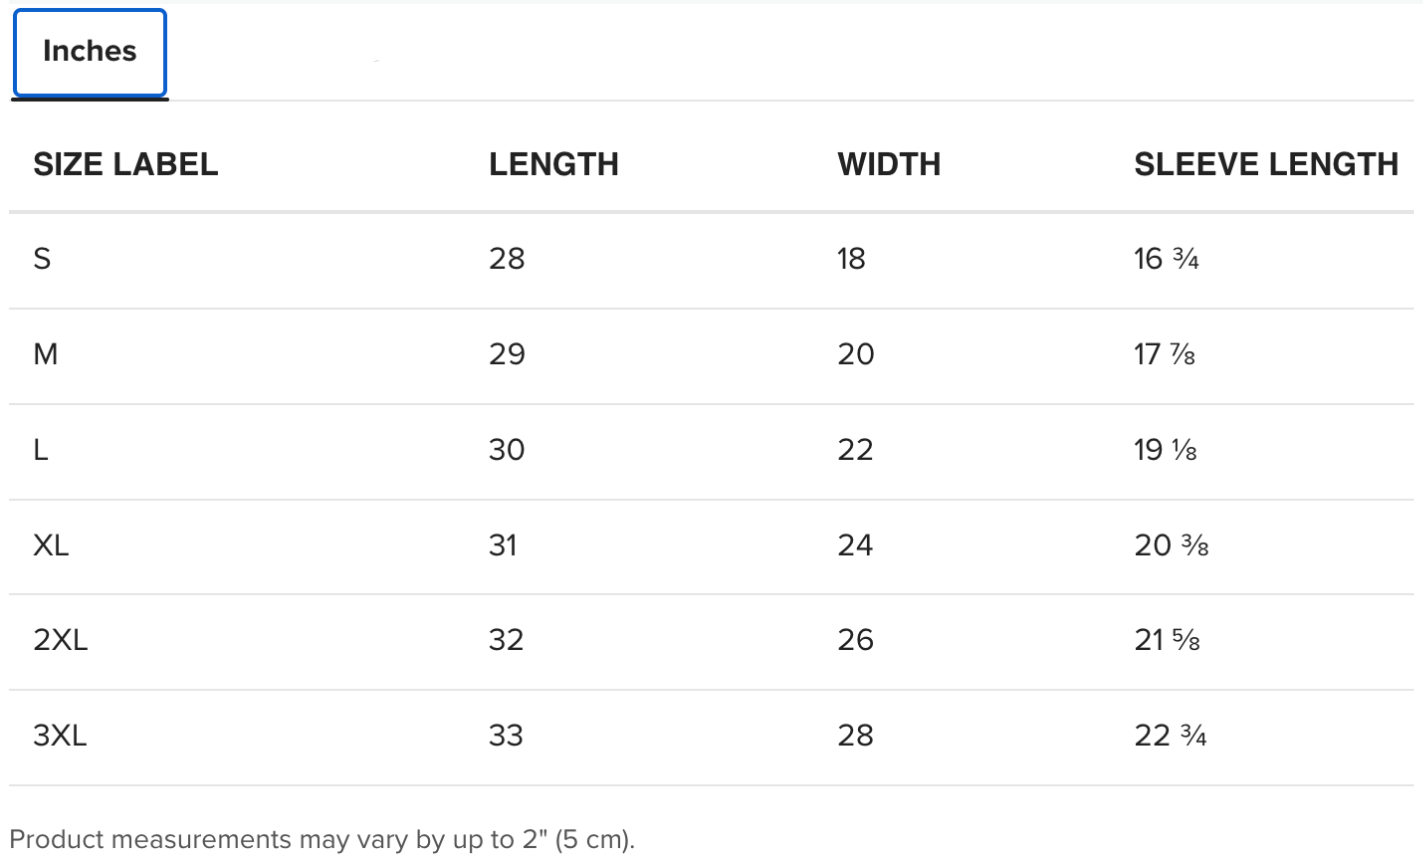Viewport: 1424px width, 860px height.
Task: Click the WIDTH column header
Action: (889, 164)
